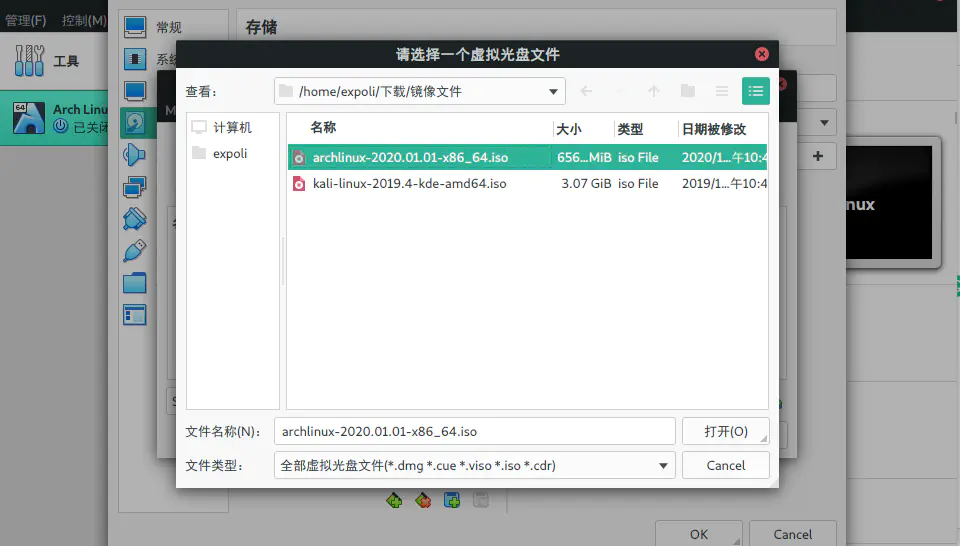This screenshot has height=546, width=960.
Task: Click 656 MiB size cell
Action: pyautogui.click(x=583, y=157)
